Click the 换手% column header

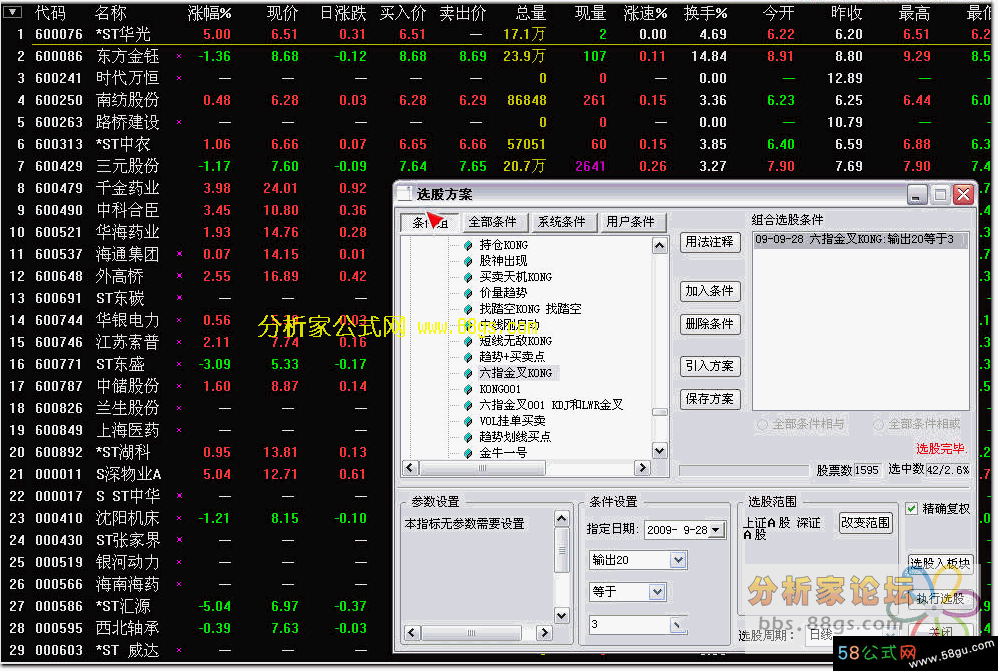tap(705, 13)
